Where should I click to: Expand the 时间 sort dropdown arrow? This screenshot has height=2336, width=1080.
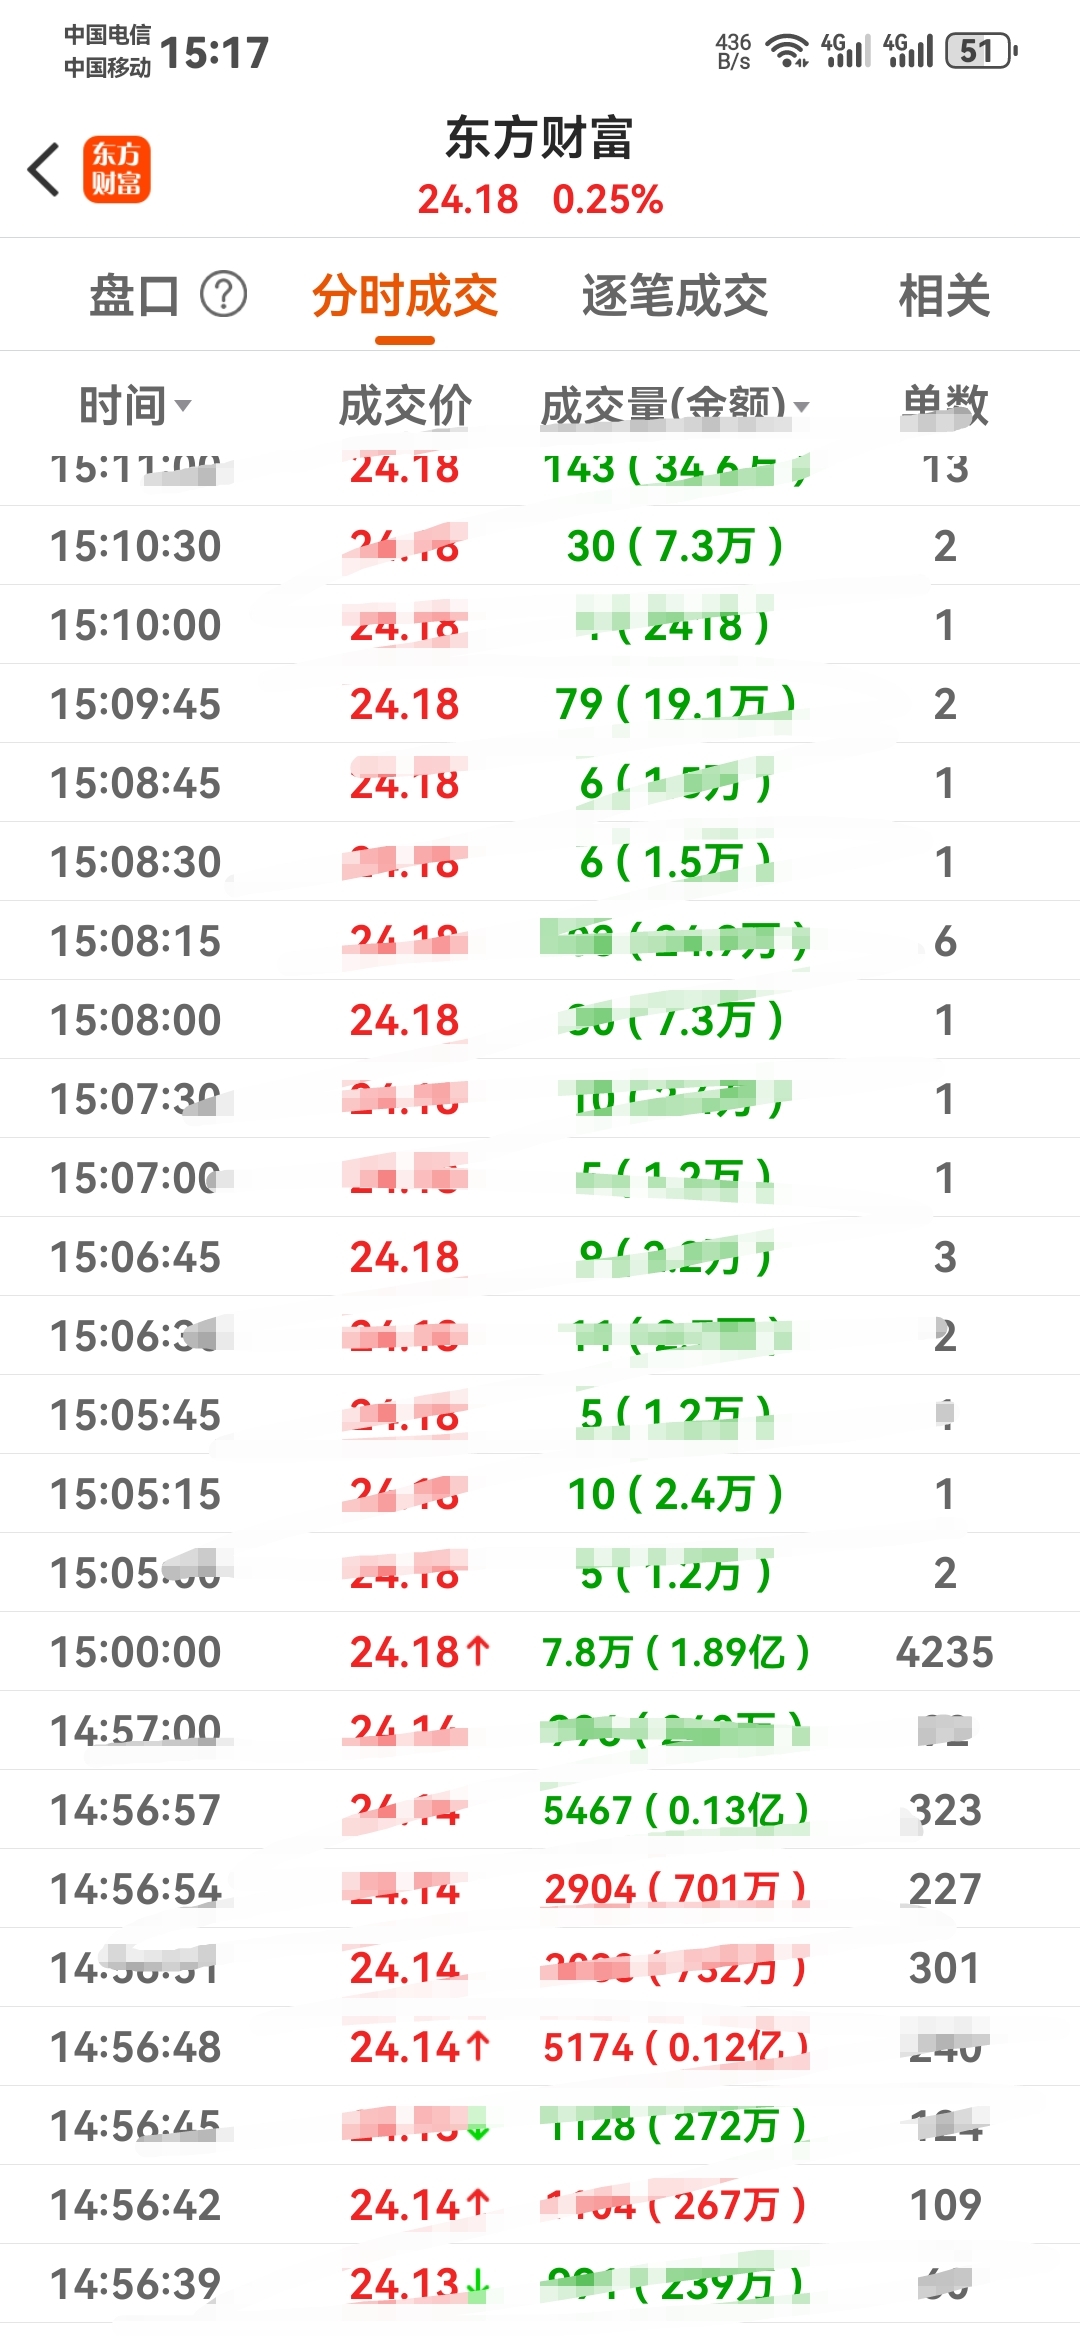tap(182, 406)
